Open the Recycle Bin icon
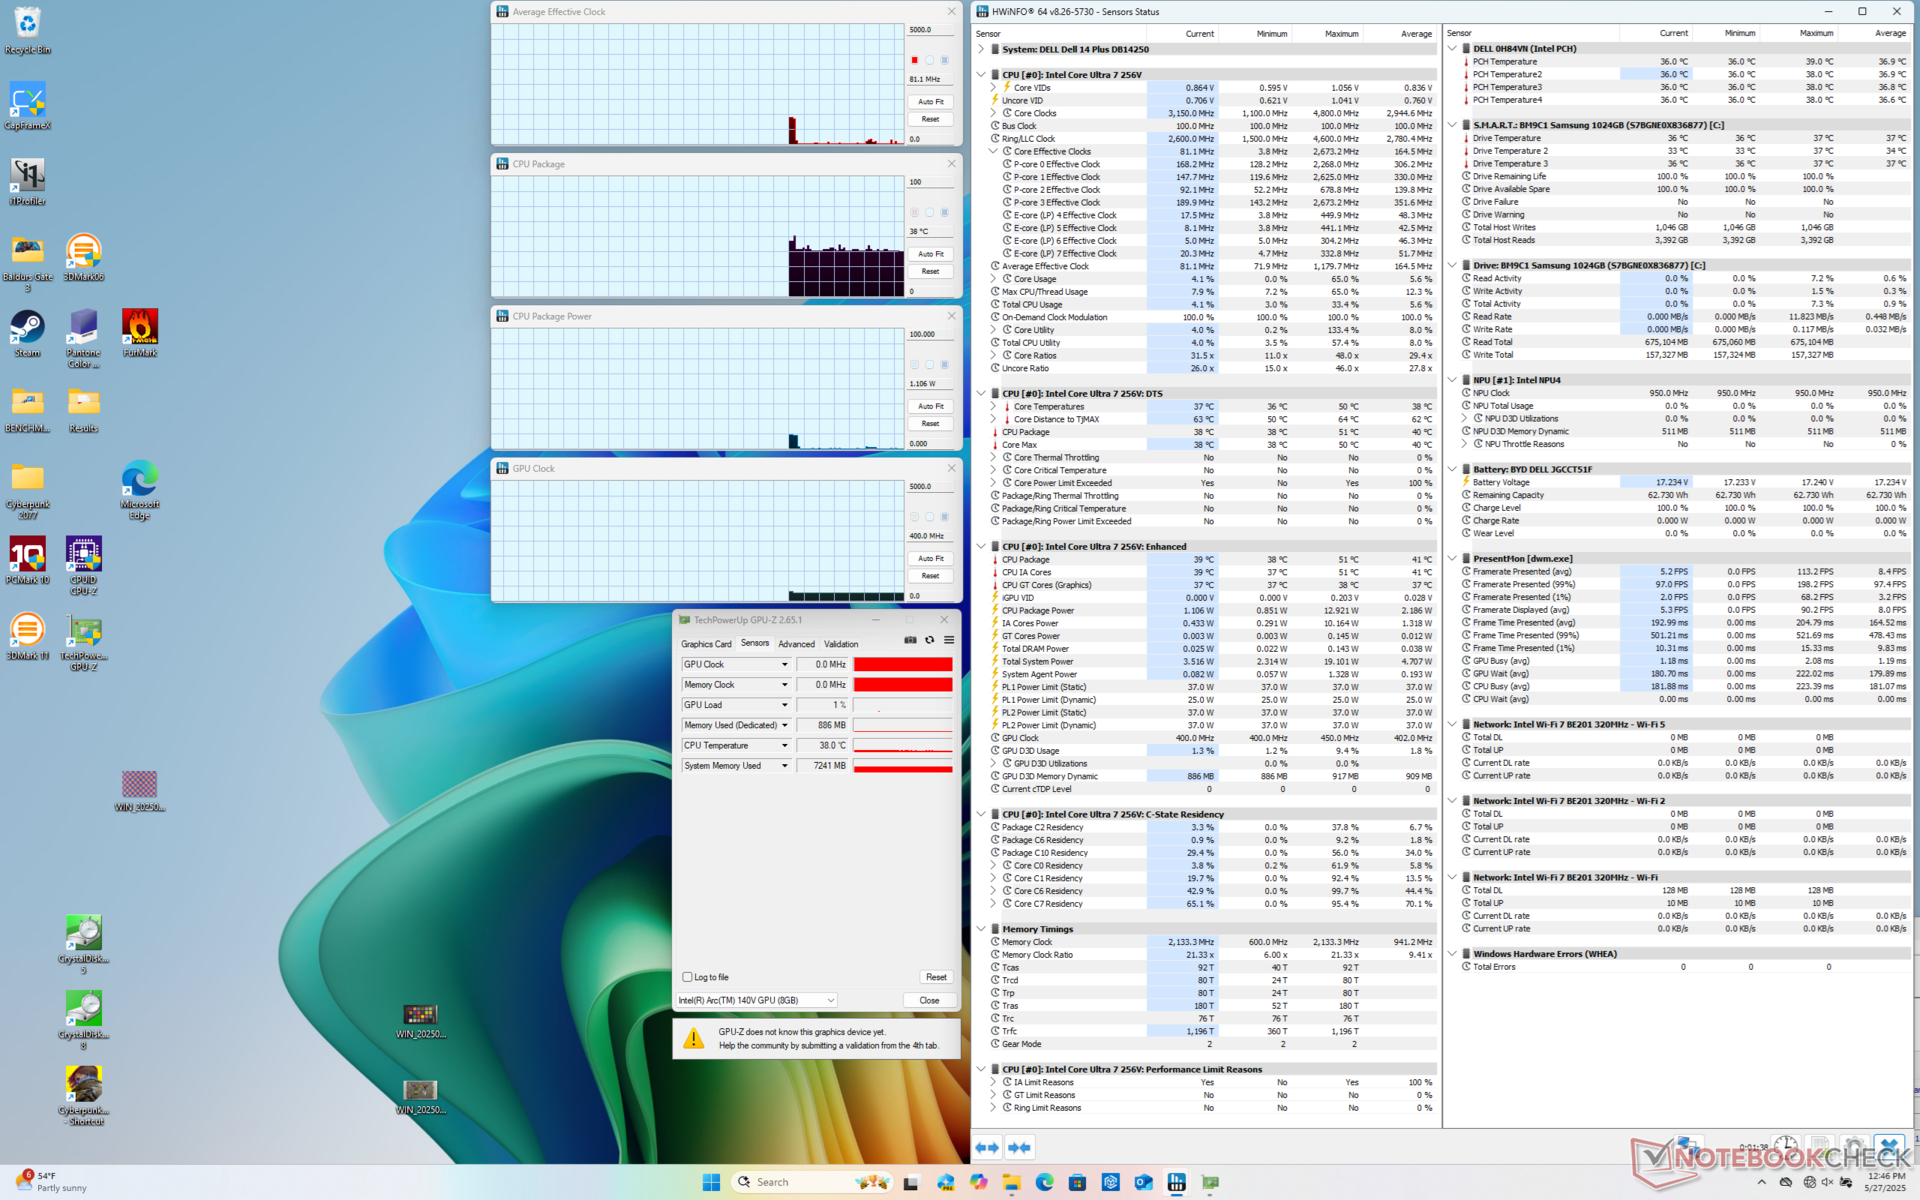This screenshot has width=1920, height=1200. [27, 30]
